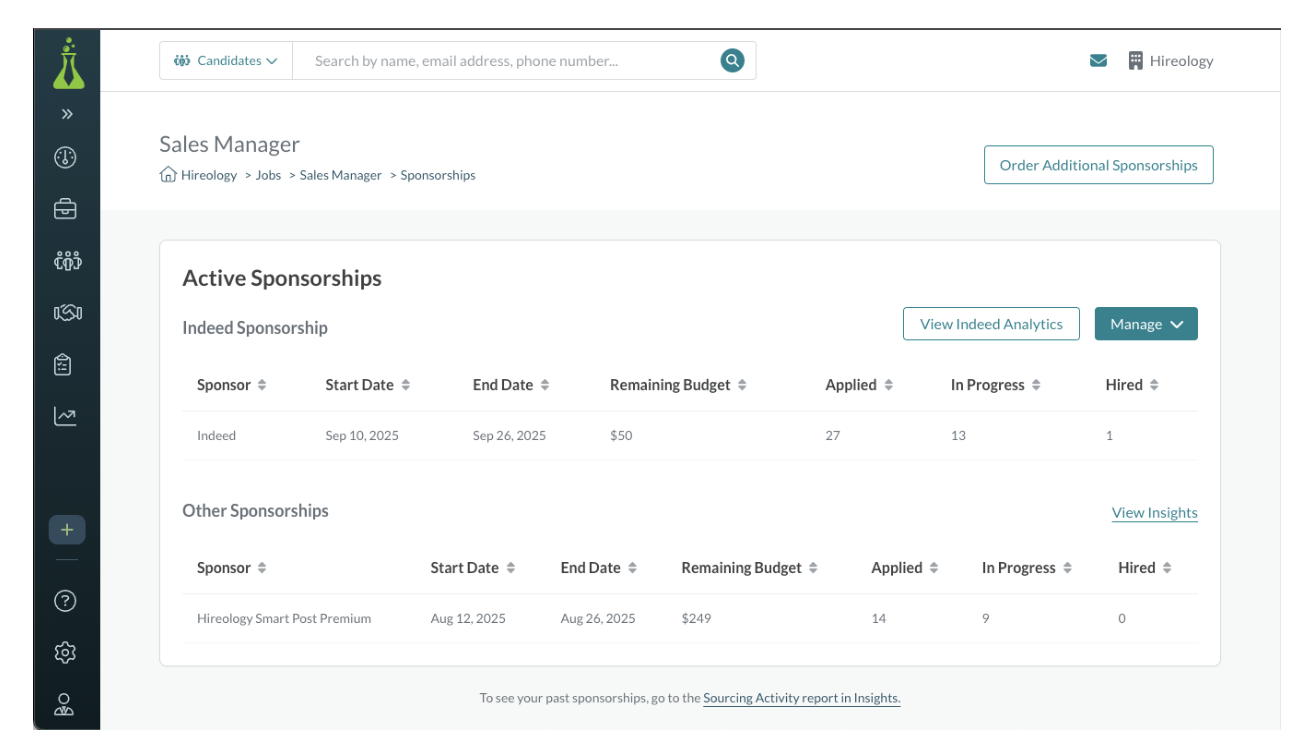Open the mail envelope icon
This screenshot has width=1308, height=754.
(x=1098, y=61)
